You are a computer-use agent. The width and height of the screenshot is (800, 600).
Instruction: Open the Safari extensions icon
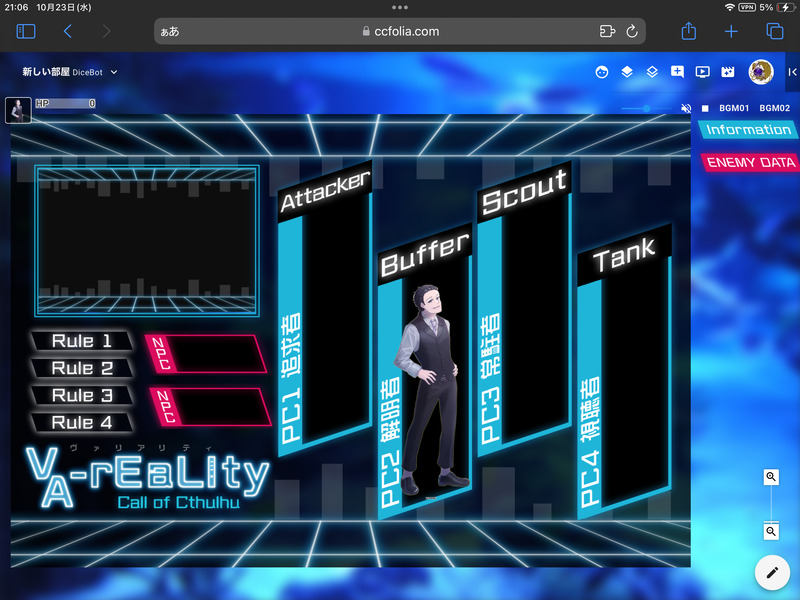click(607, 31)
